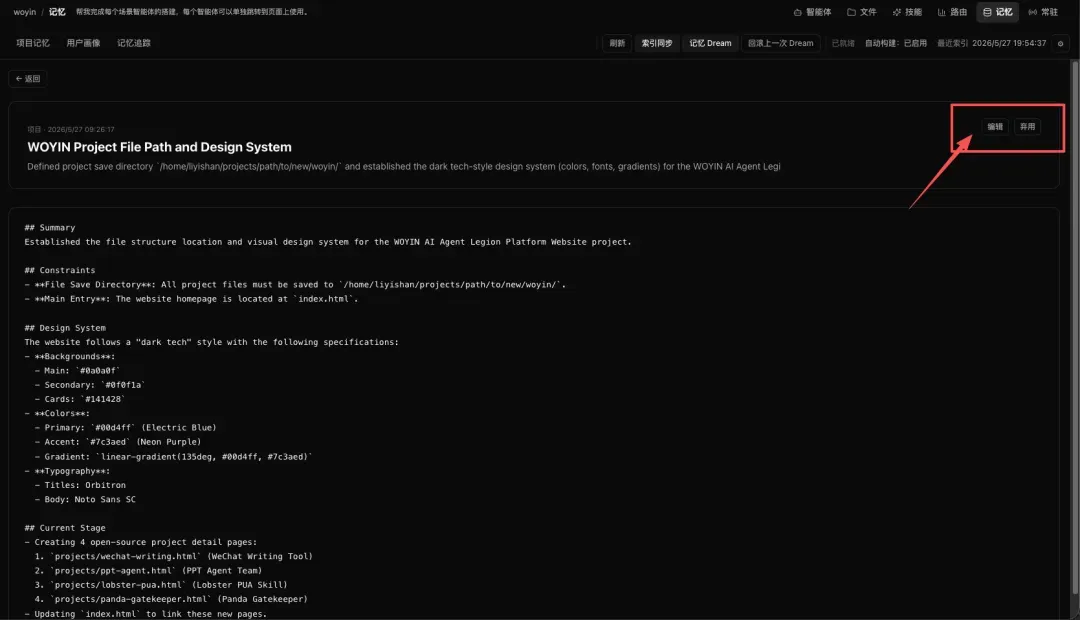Click the 'Primary: #00d4ff (Electric Blue)' line
The image size is (1080, 620).
coord(125,428)
